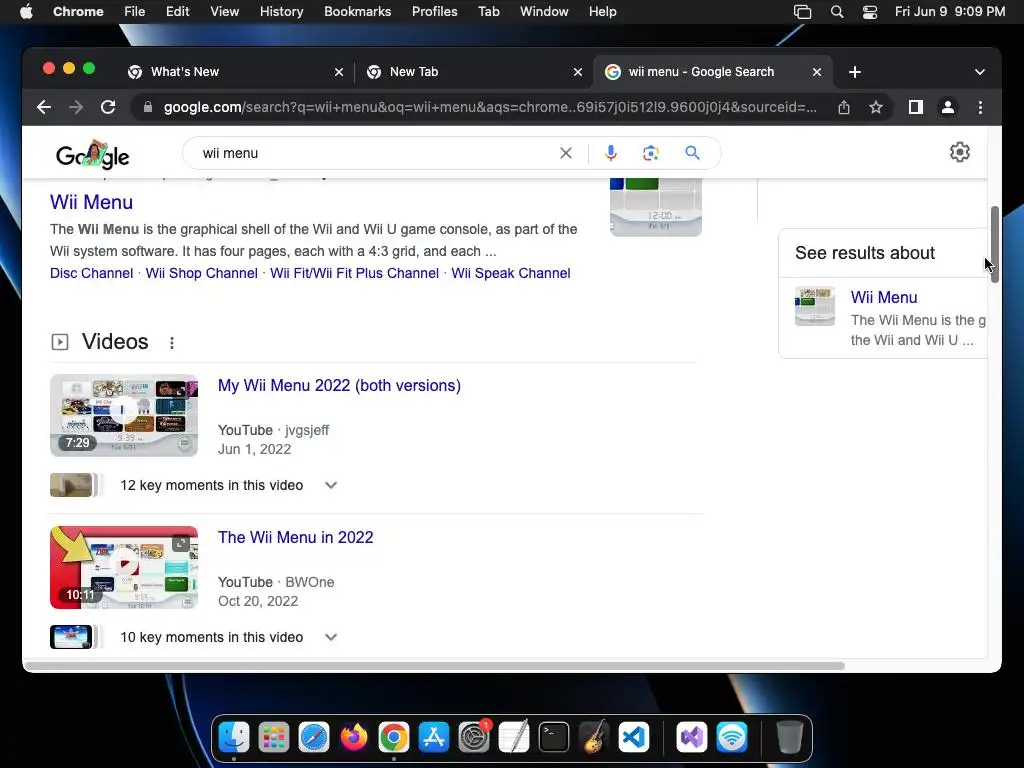
Task: Close the New Tab tab
Action: click(578, 72)
